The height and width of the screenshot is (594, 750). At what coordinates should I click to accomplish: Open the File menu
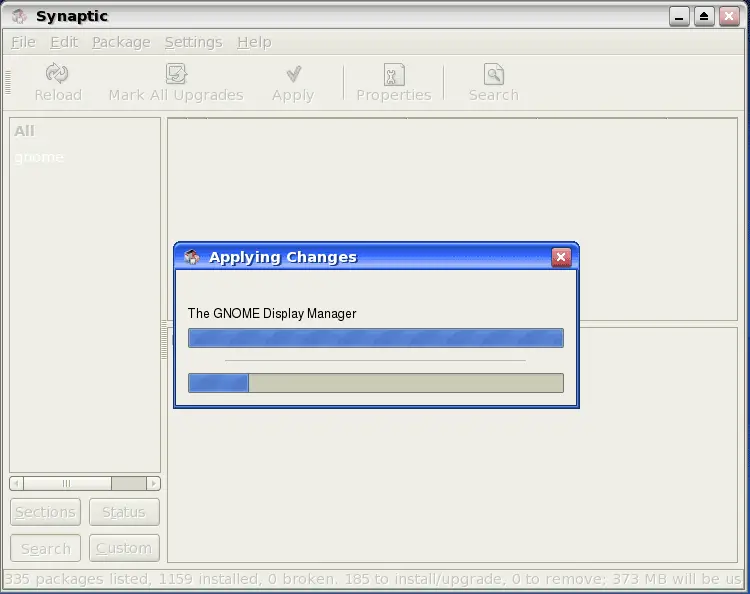23,42
